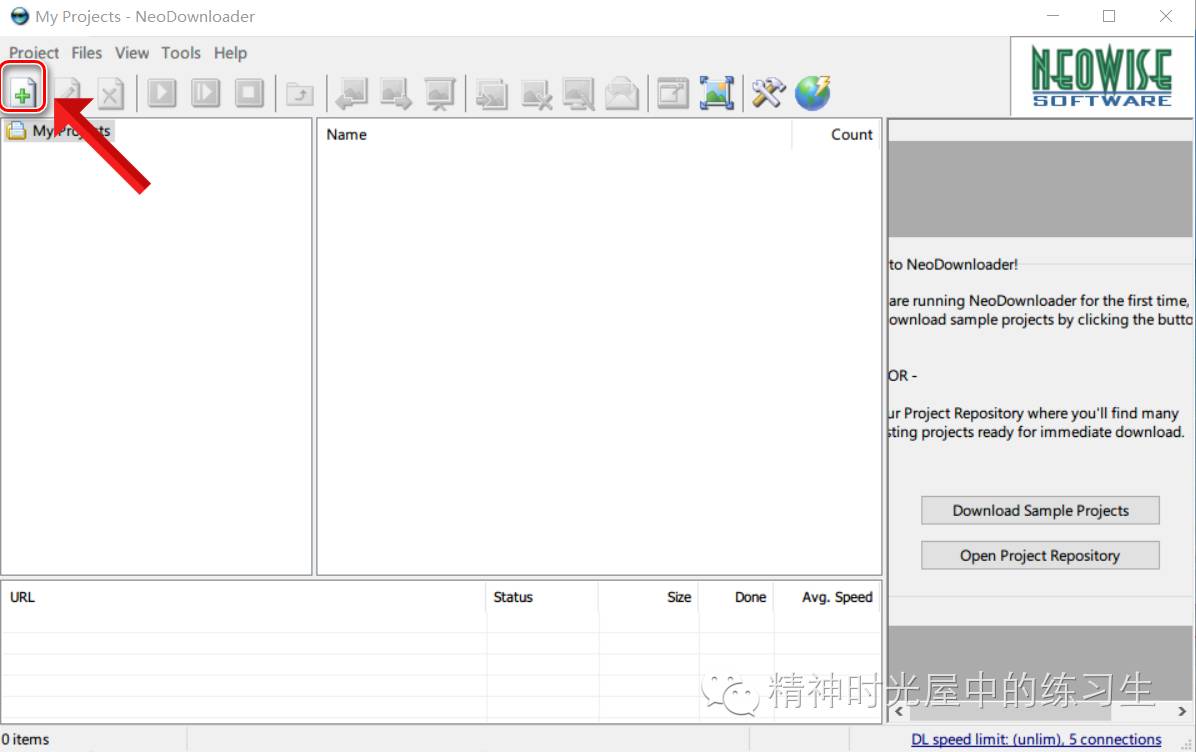Click the New Project toolbar icon

(x=22, y=94)
